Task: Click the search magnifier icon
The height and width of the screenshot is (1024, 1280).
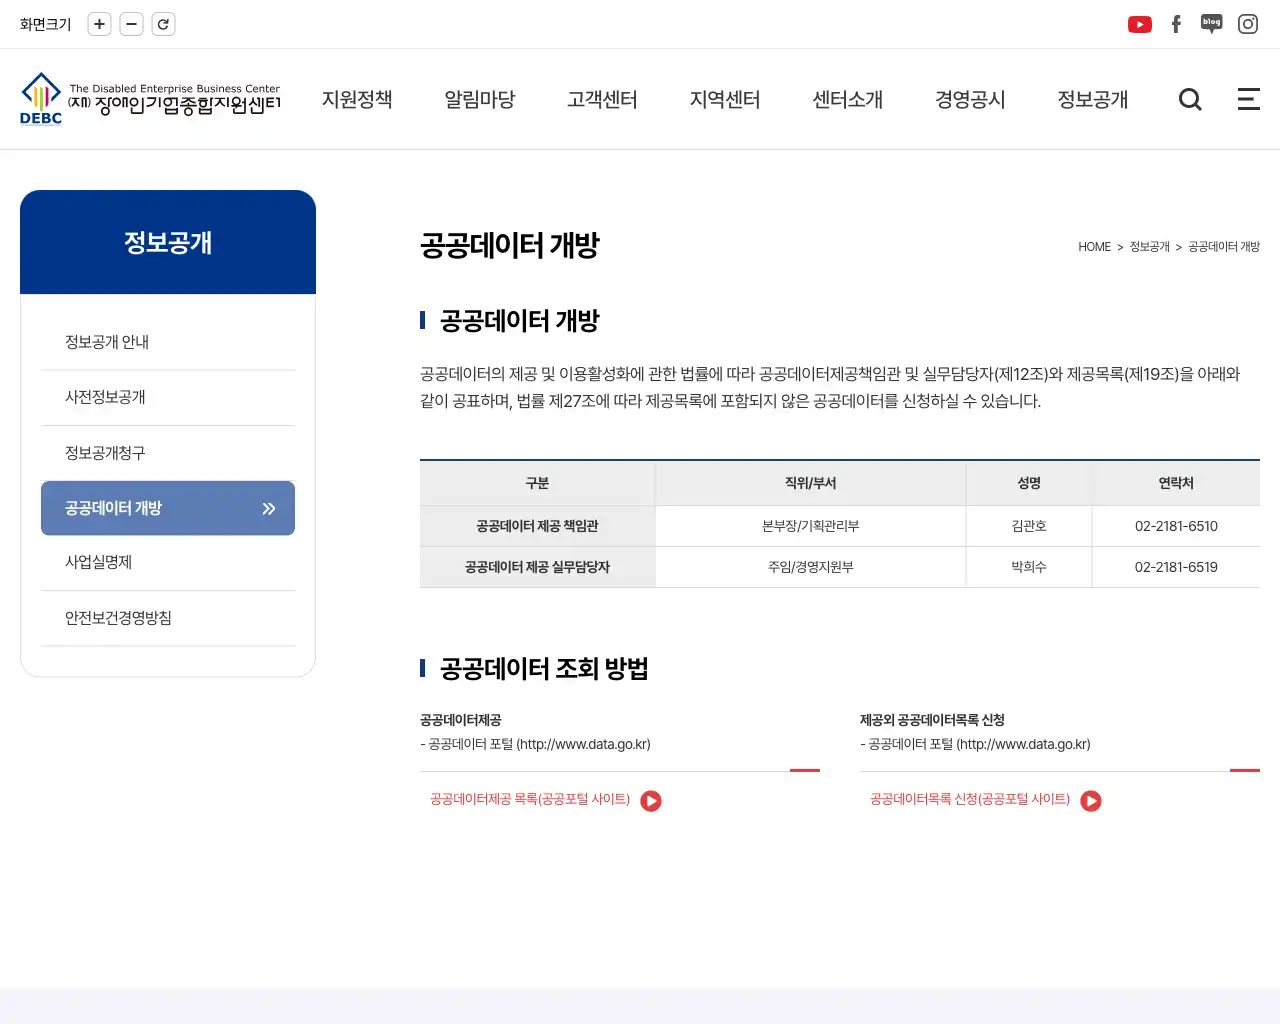Action: [x=1190, y=99]
